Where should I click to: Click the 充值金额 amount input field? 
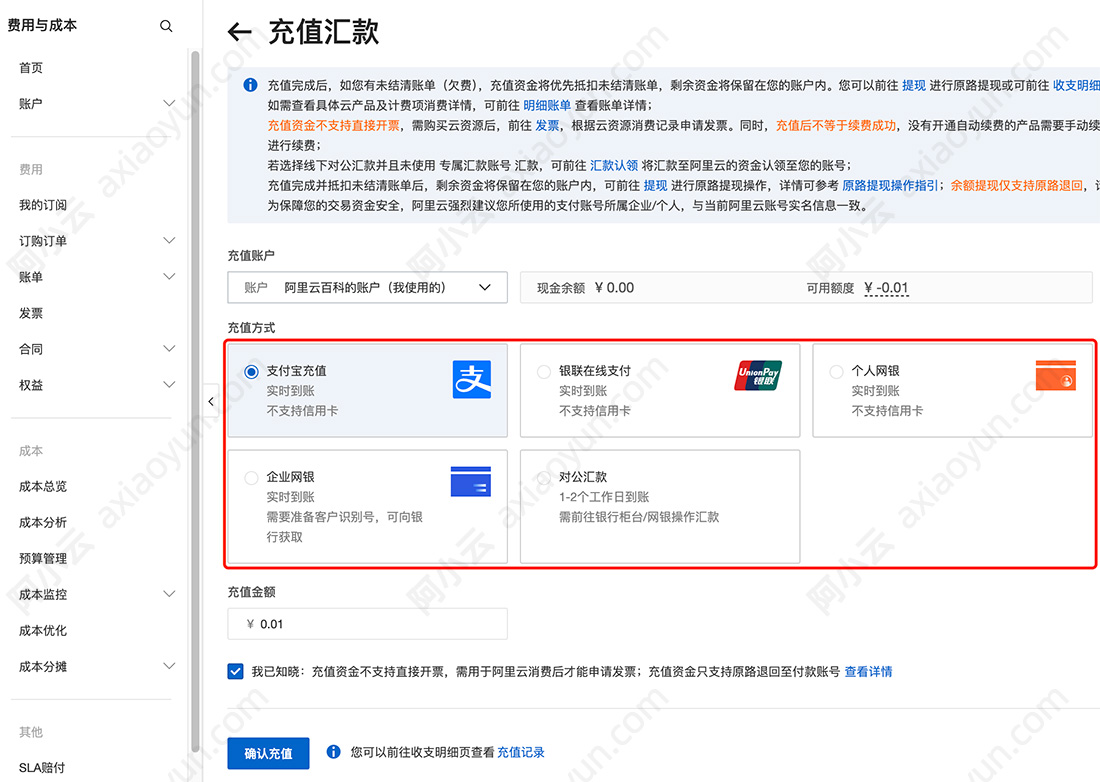pos(367,623)
